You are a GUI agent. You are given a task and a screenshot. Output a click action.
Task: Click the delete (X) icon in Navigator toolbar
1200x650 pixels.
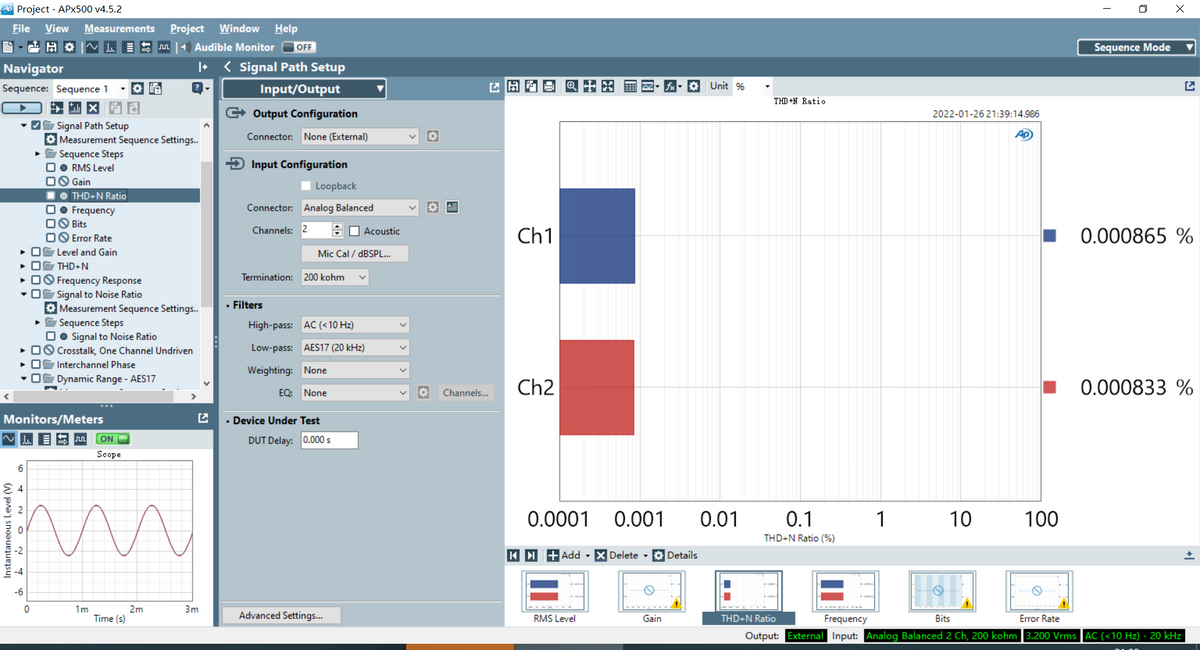tap(93, 108)
